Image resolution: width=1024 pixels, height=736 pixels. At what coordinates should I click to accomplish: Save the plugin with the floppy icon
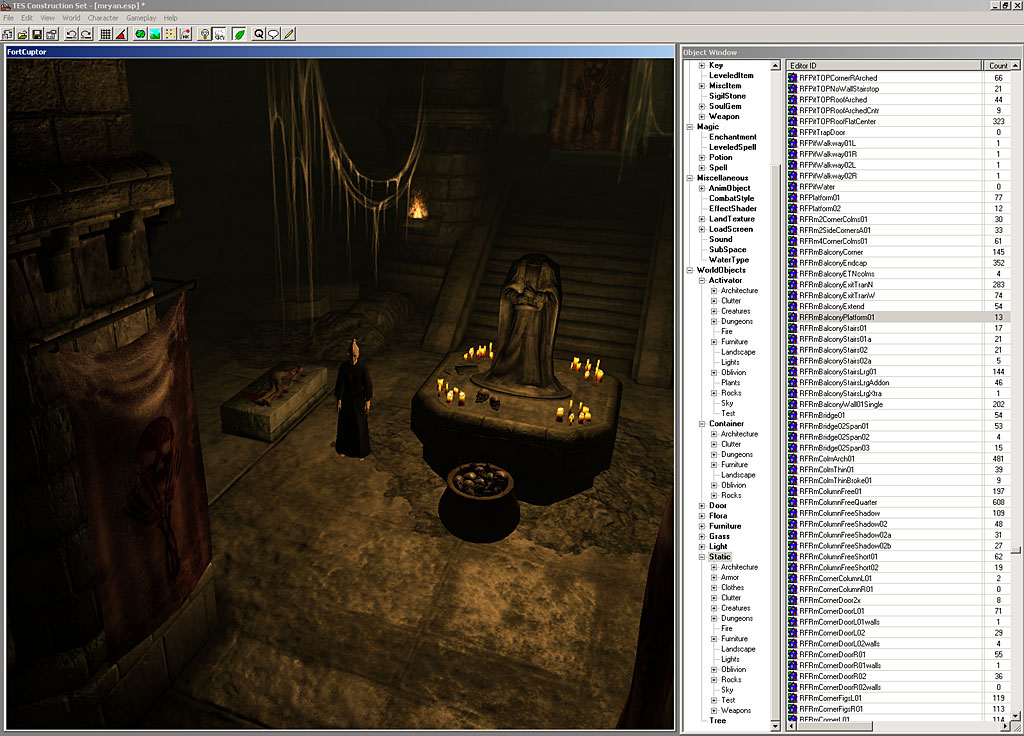(x=37, y=34)
